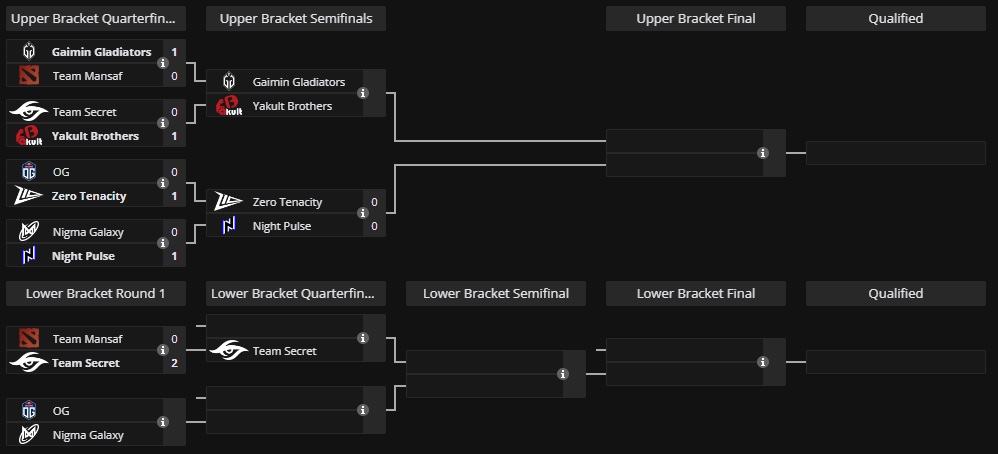Select Team Secret in Lower Bracket Round 1
The width and height of the screenshot is (998, 454).
[x=86, y=363]
